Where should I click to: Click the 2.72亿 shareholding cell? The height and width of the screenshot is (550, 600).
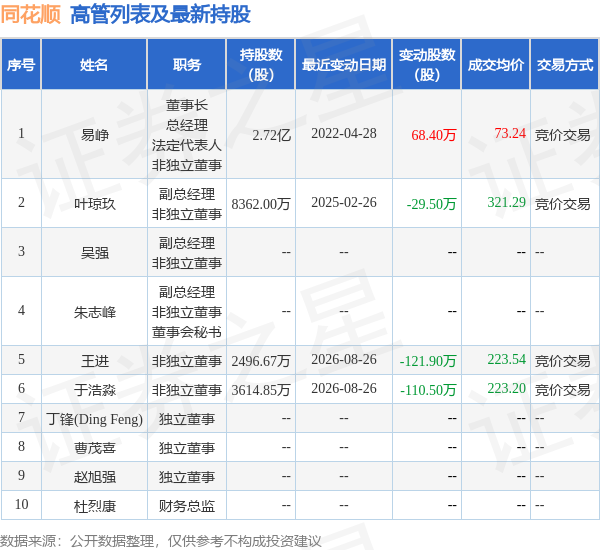[271, 135]
